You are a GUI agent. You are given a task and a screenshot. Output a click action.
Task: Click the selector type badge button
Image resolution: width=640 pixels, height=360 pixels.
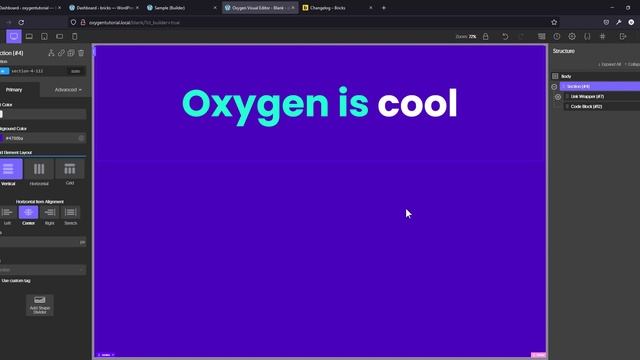4,71
